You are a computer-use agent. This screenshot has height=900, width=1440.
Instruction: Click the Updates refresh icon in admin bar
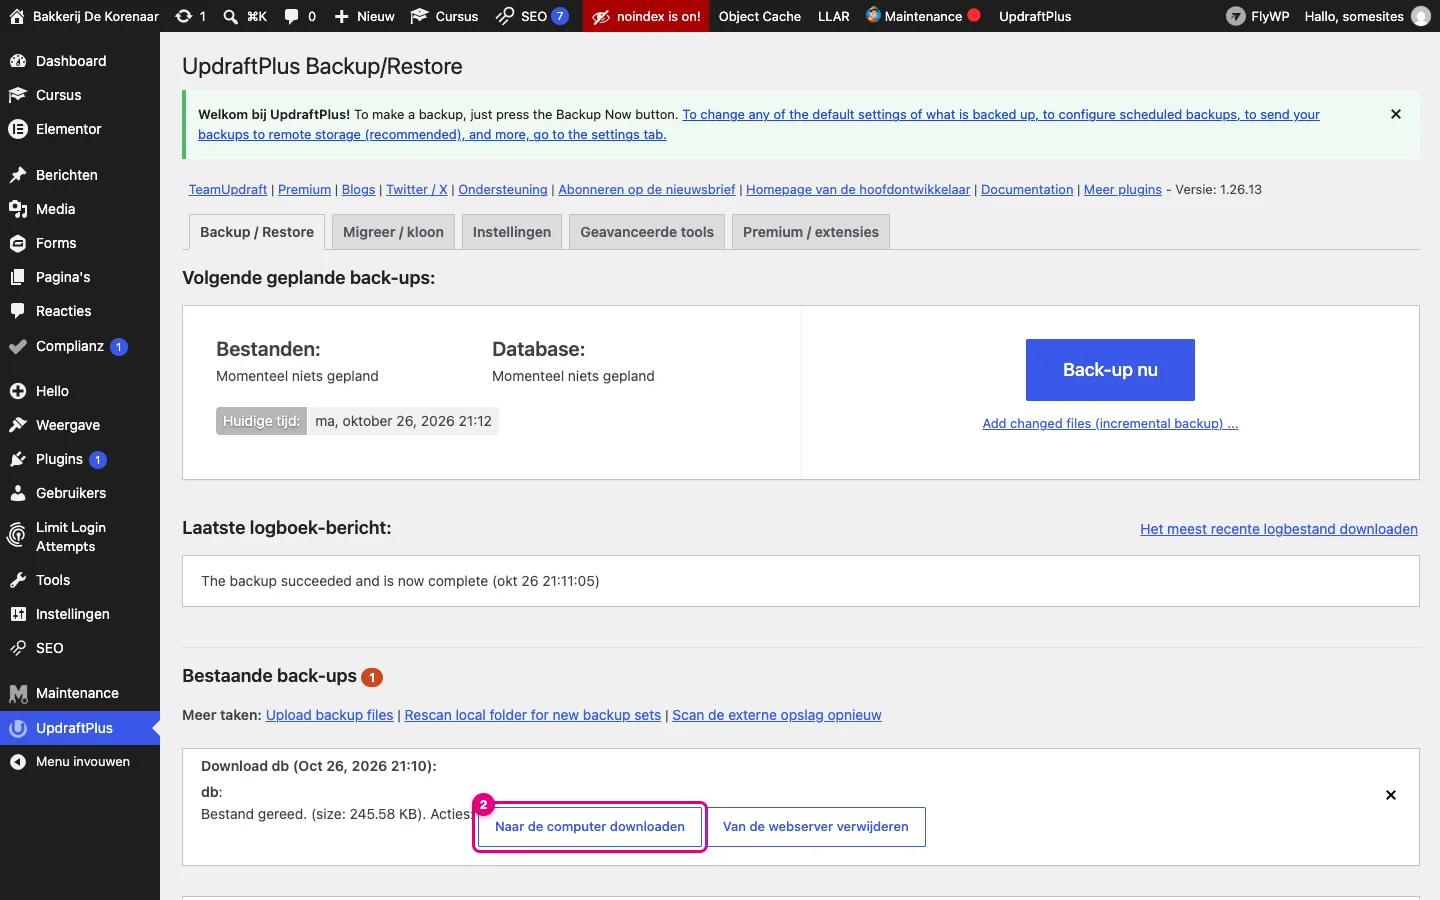[x=184, y=16]
